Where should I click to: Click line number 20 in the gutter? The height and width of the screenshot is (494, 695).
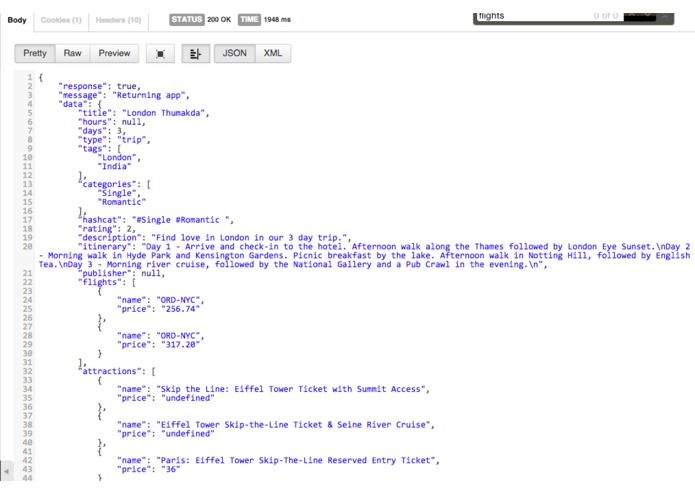coord(27,246)
